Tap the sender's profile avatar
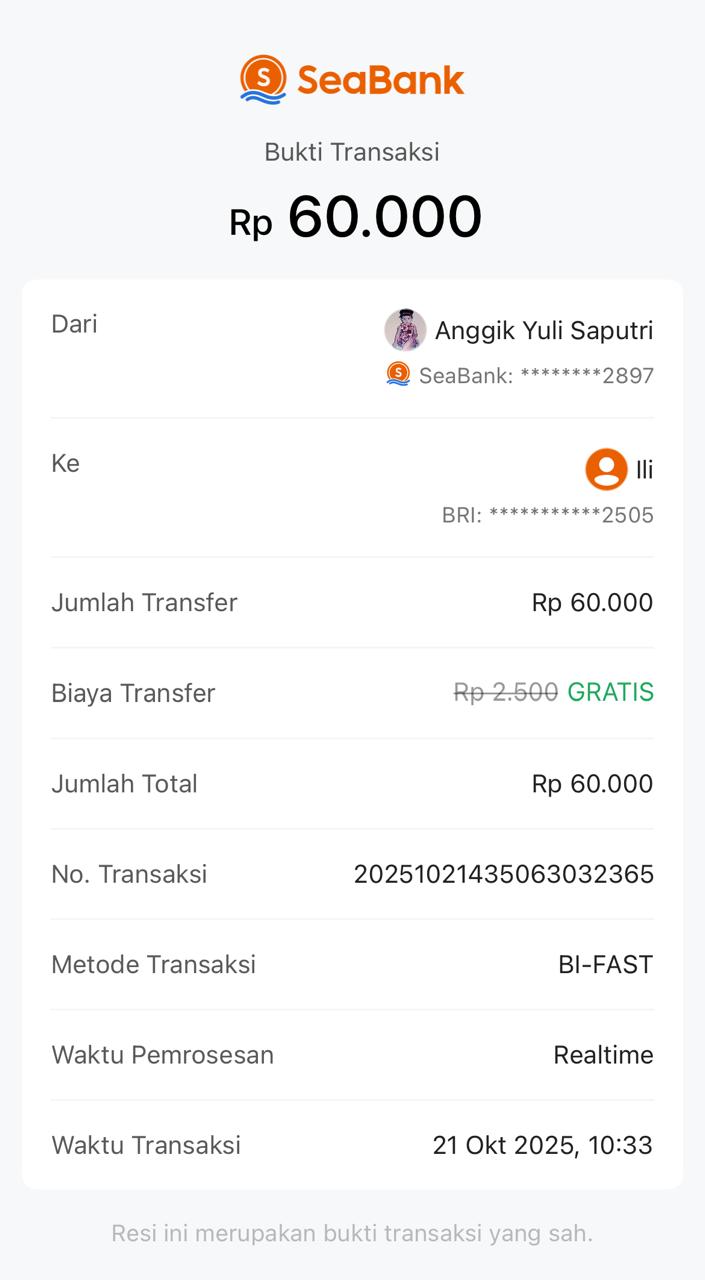705x1280 pixels. 405,330
